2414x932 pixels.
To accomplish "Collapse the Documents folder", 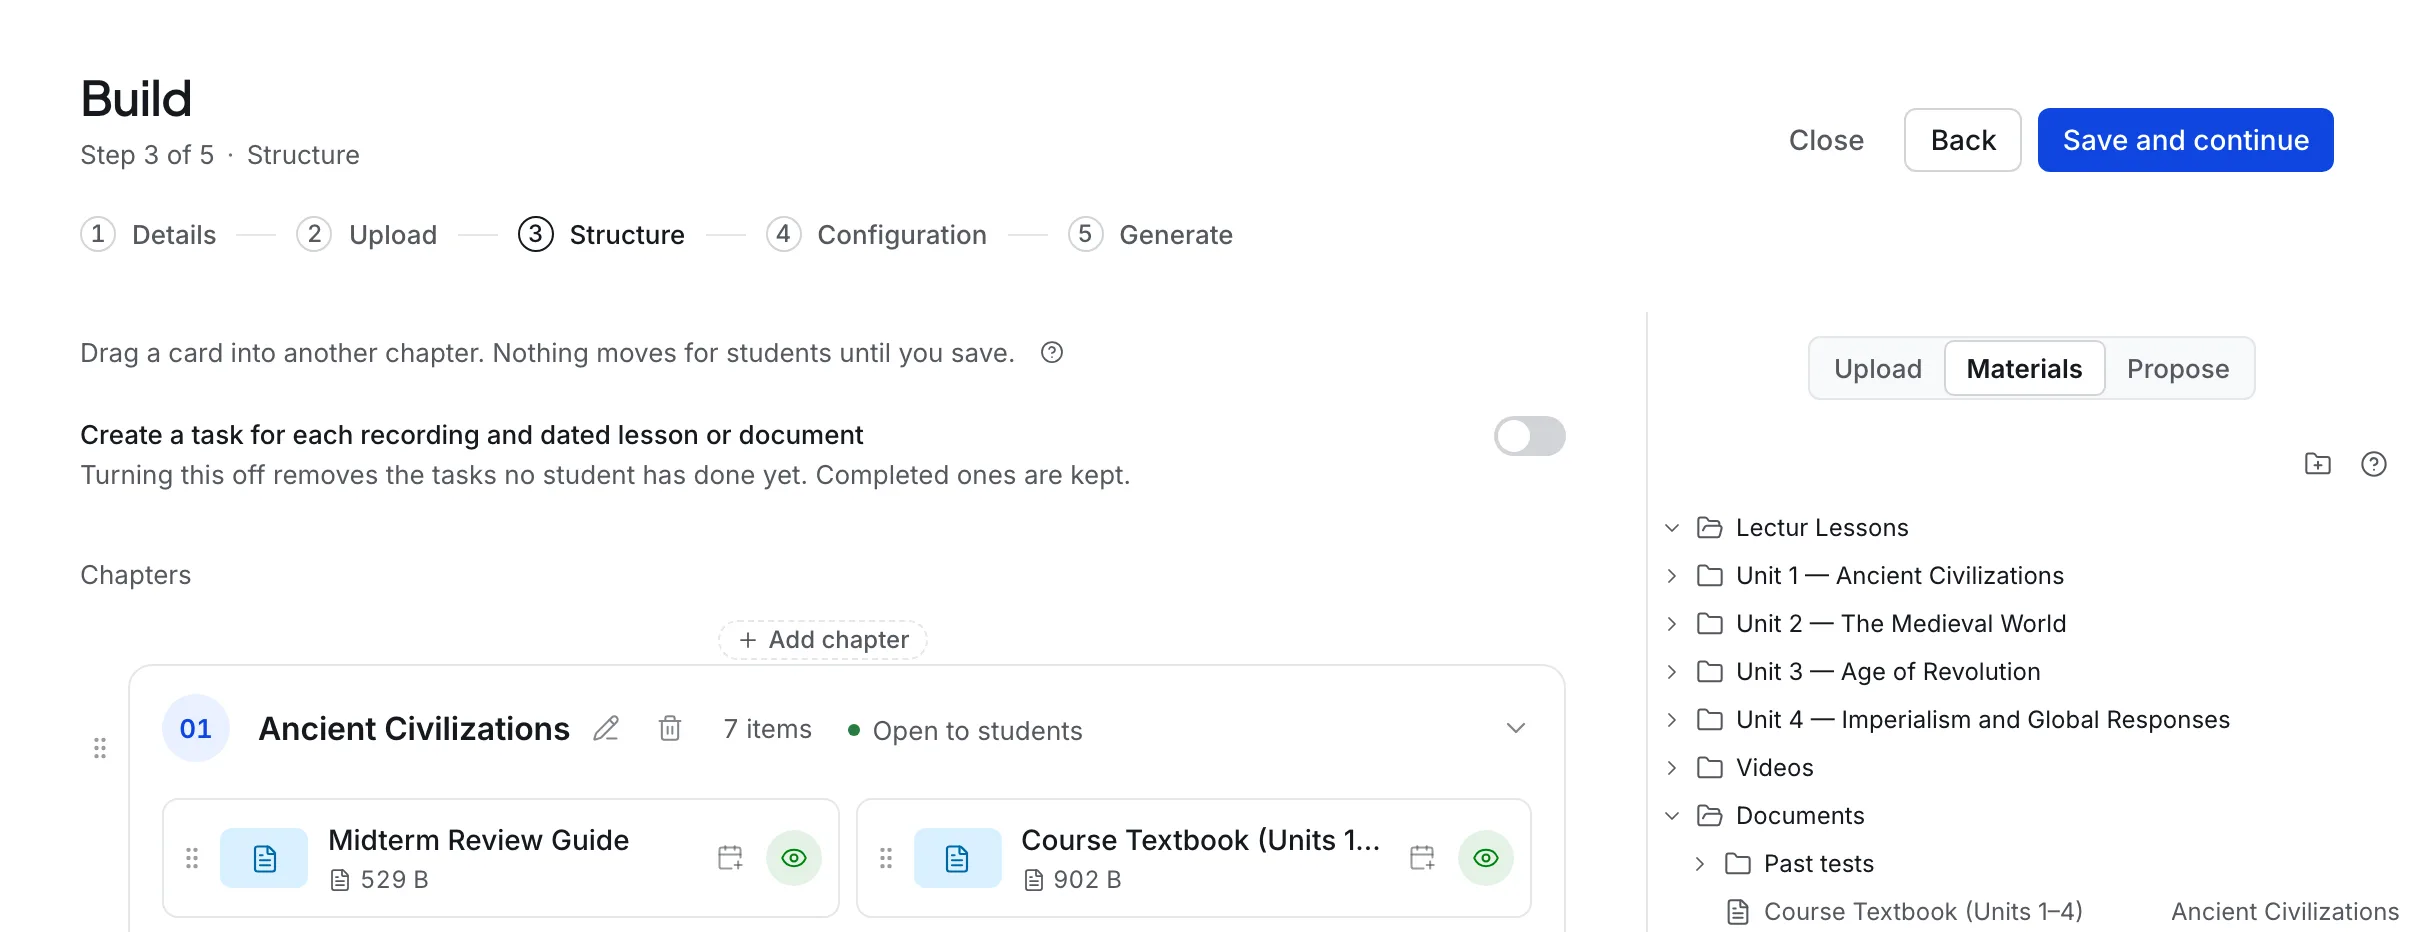I will [x=1672, y=816].
